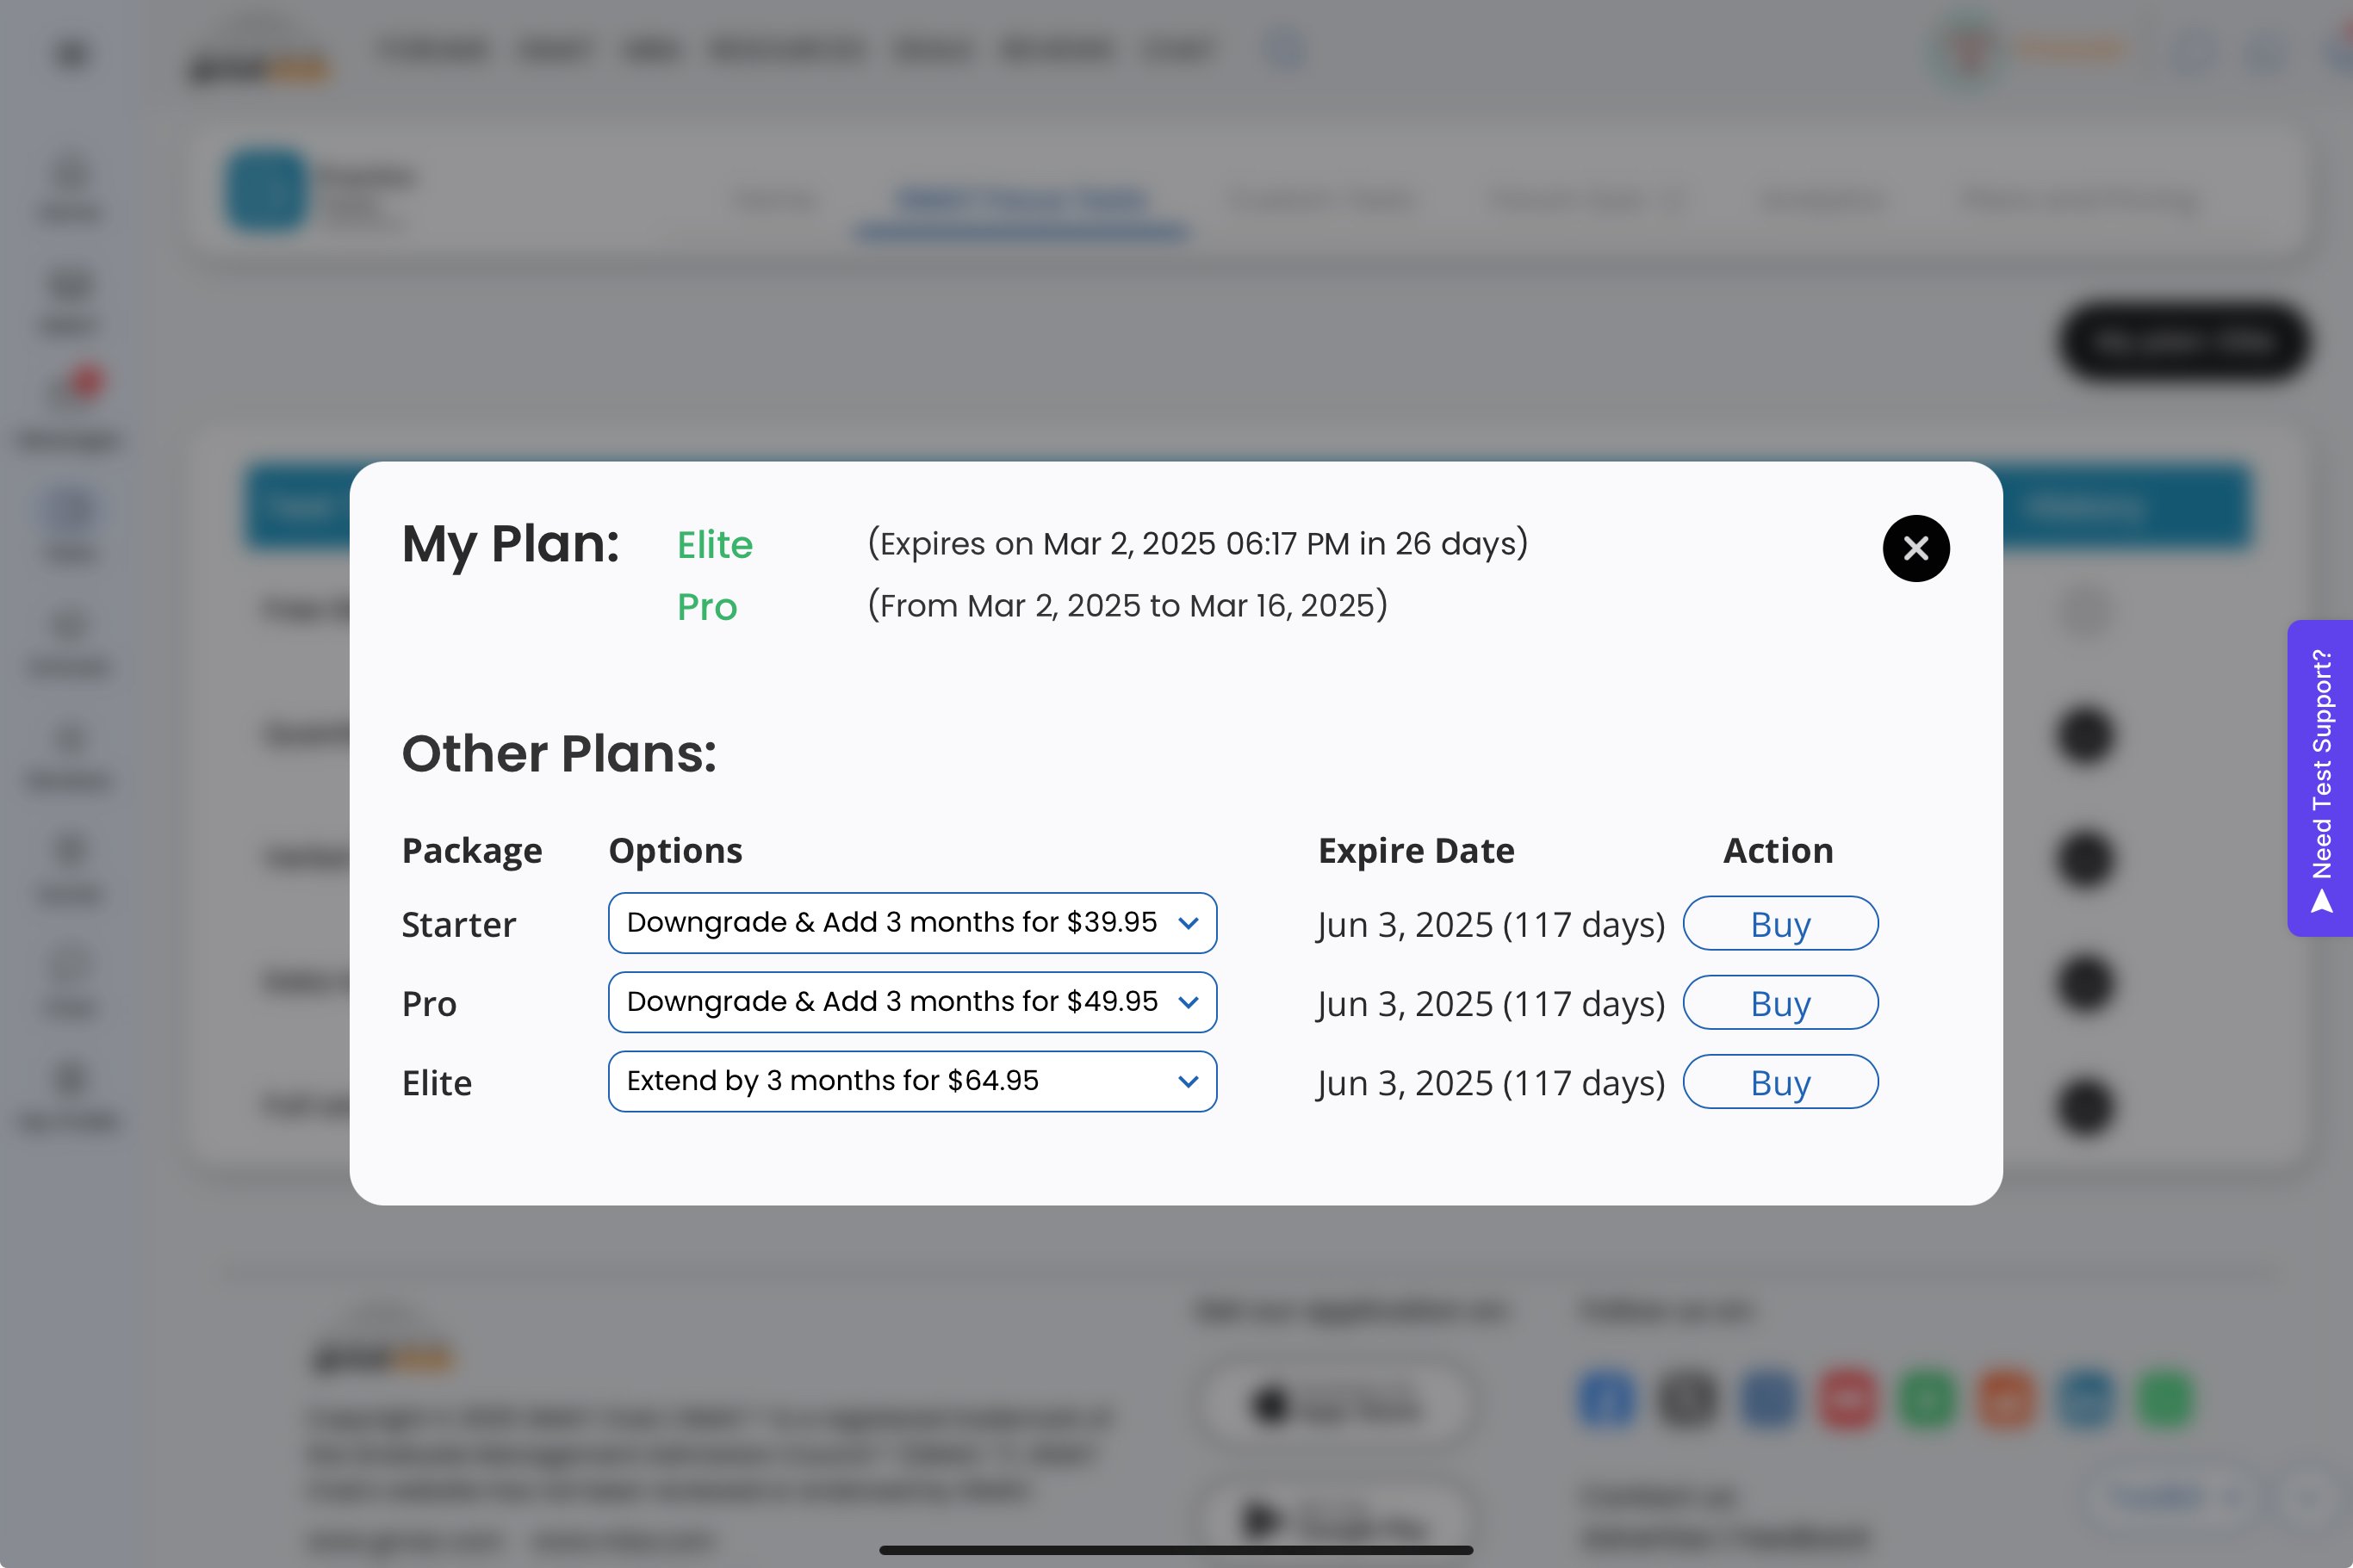Click the blurred search icon in top navigation
The image size is (2353, 1568).
click(x=1284, y=49)
